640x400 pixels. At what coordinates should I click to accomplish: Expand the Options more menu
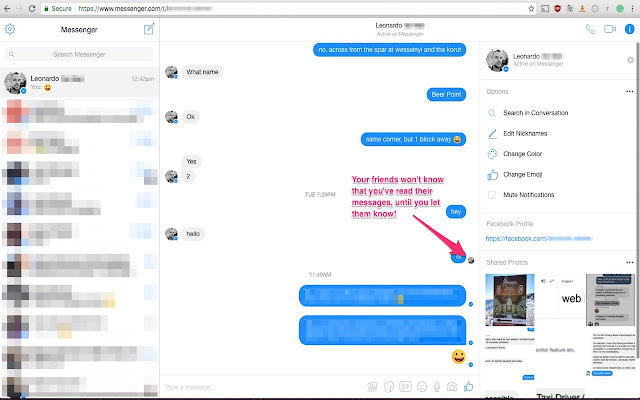coord(629,92)
